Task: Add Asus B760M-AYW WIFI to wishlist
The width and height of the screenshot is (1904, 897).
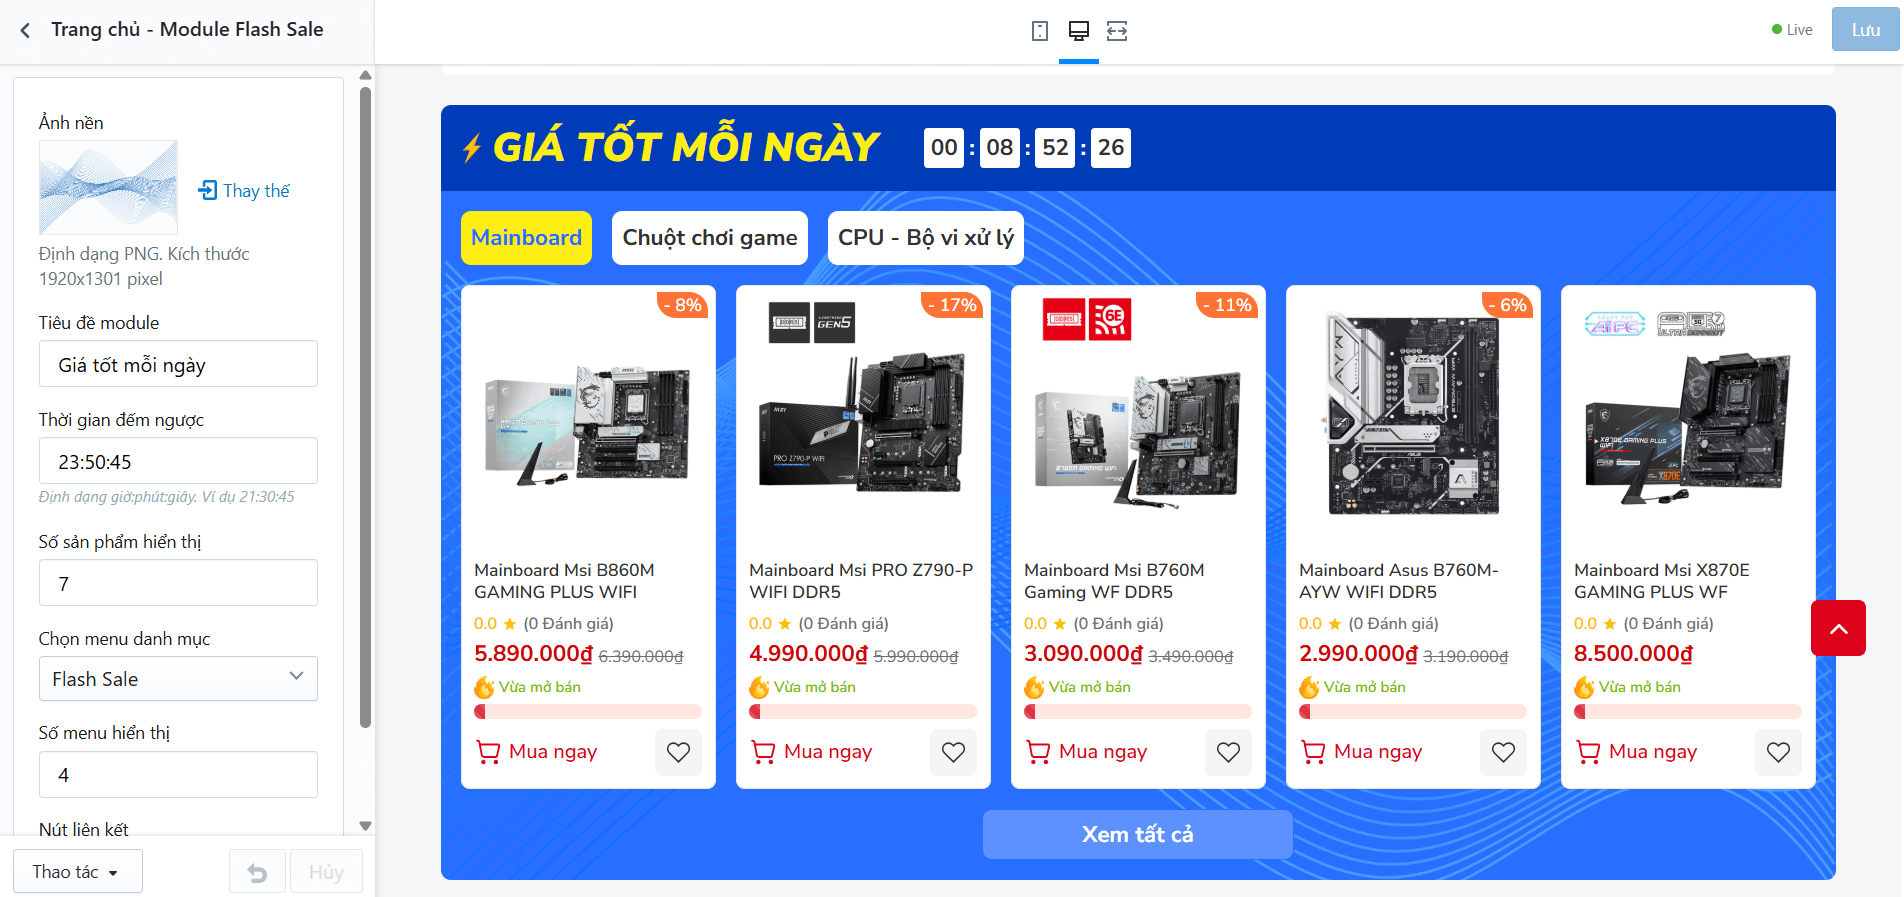Action: (1503, 752)
